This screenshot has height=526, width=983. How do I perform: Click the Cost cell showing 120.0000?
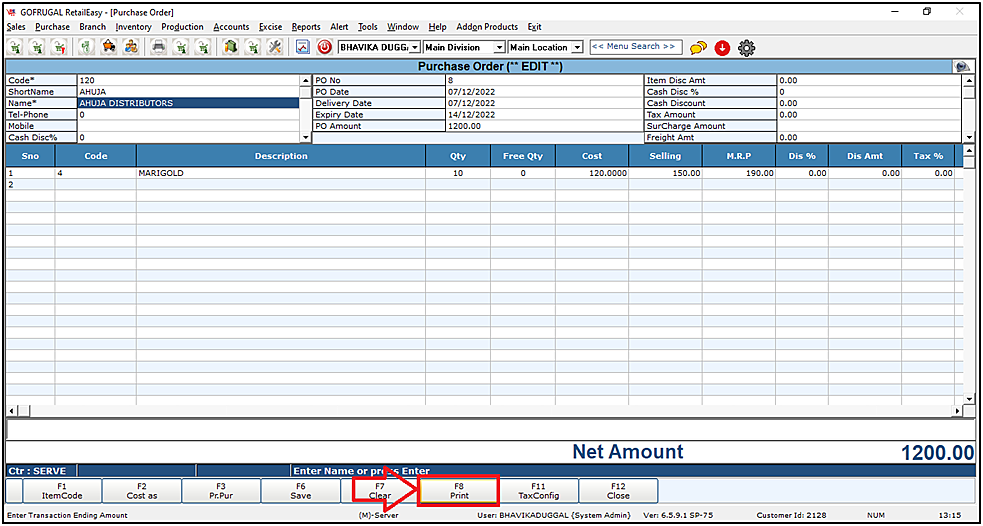(592, 173)
